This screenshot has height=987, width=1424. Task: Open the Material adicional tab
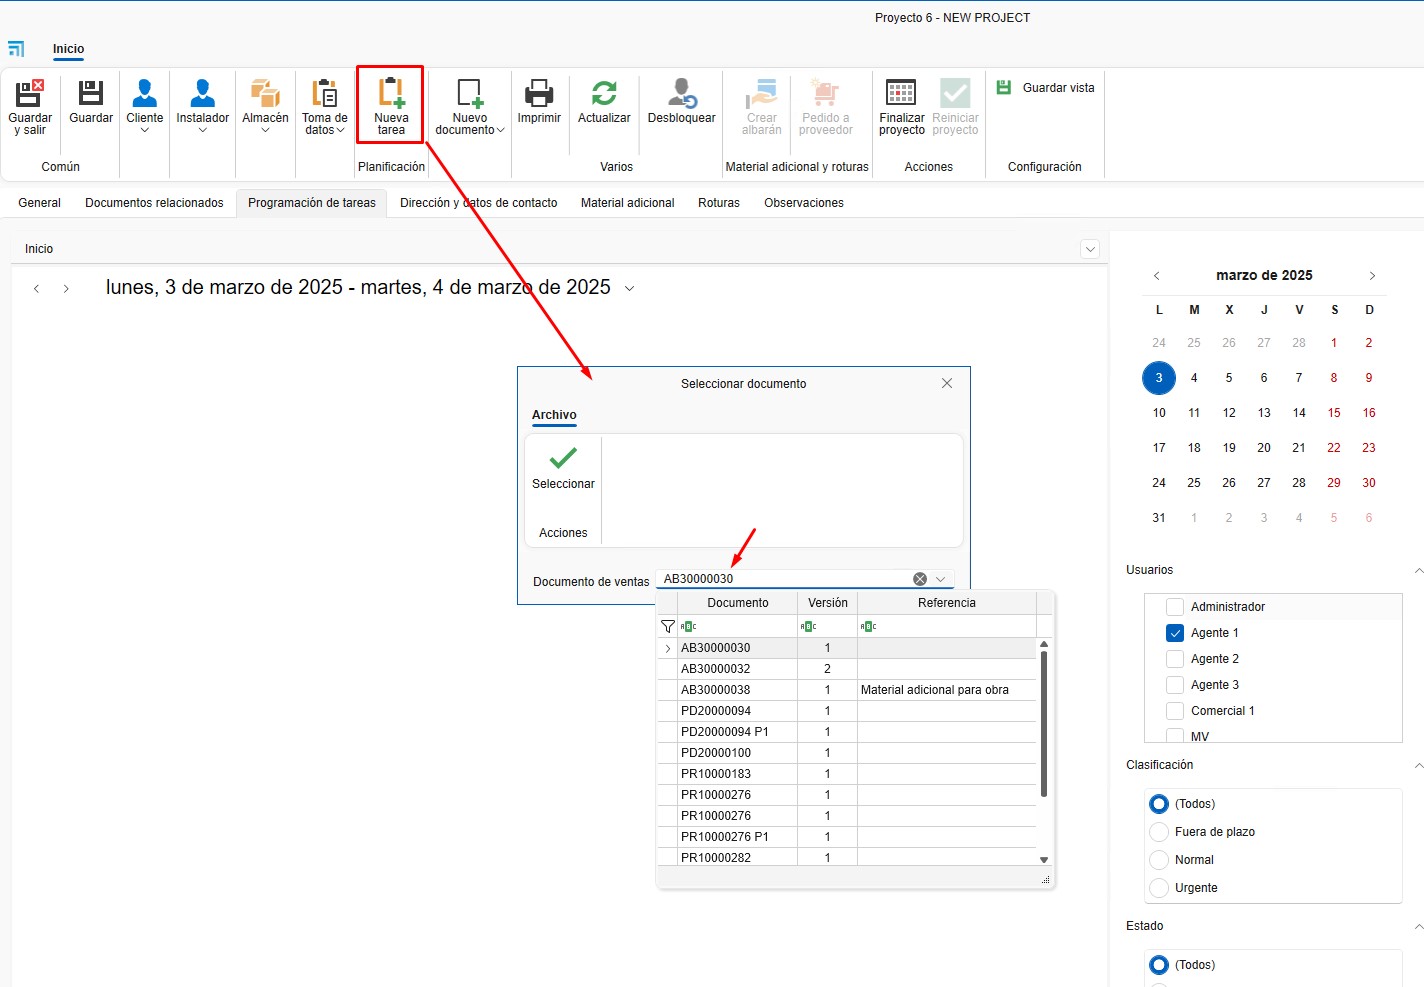(628, 203)
